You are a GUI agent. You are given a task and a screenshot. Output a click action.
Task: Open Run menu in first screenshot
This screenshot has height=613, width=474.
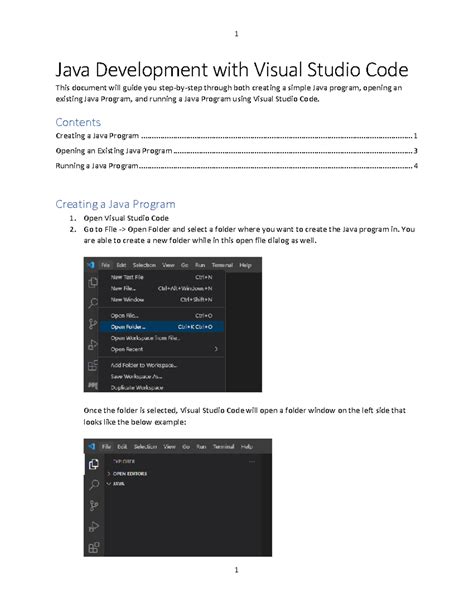click(200, 265)
